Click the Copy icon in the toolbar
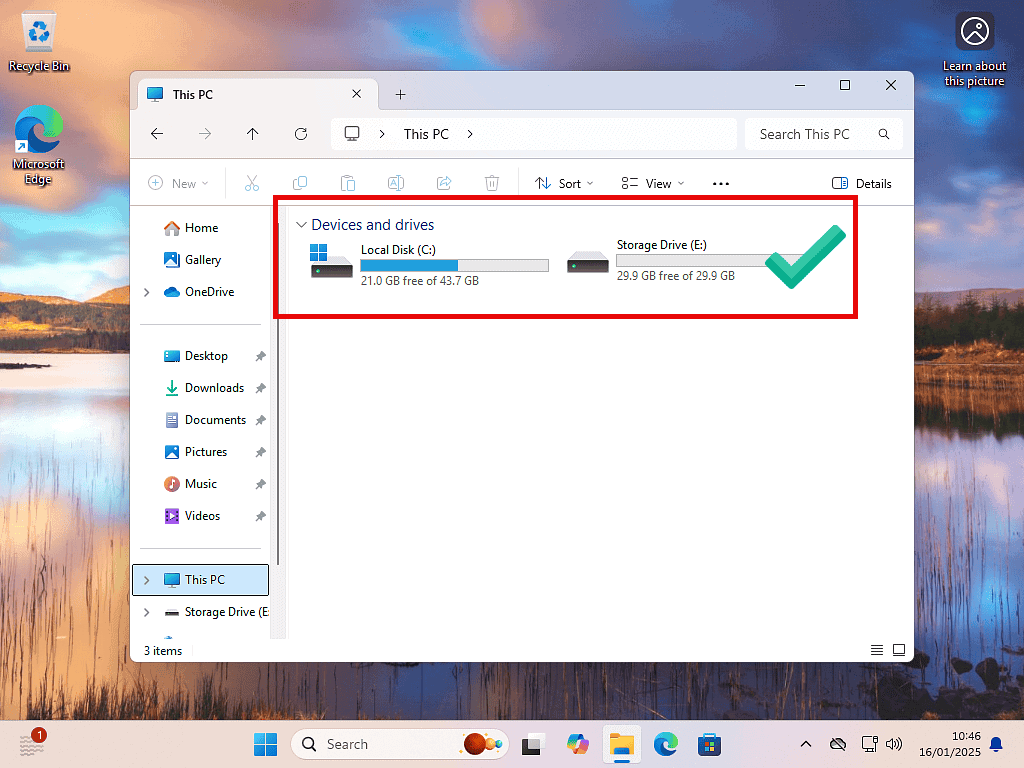This screenshot has height=768, width=1024. pyautogui.click(x=299, y=183)
